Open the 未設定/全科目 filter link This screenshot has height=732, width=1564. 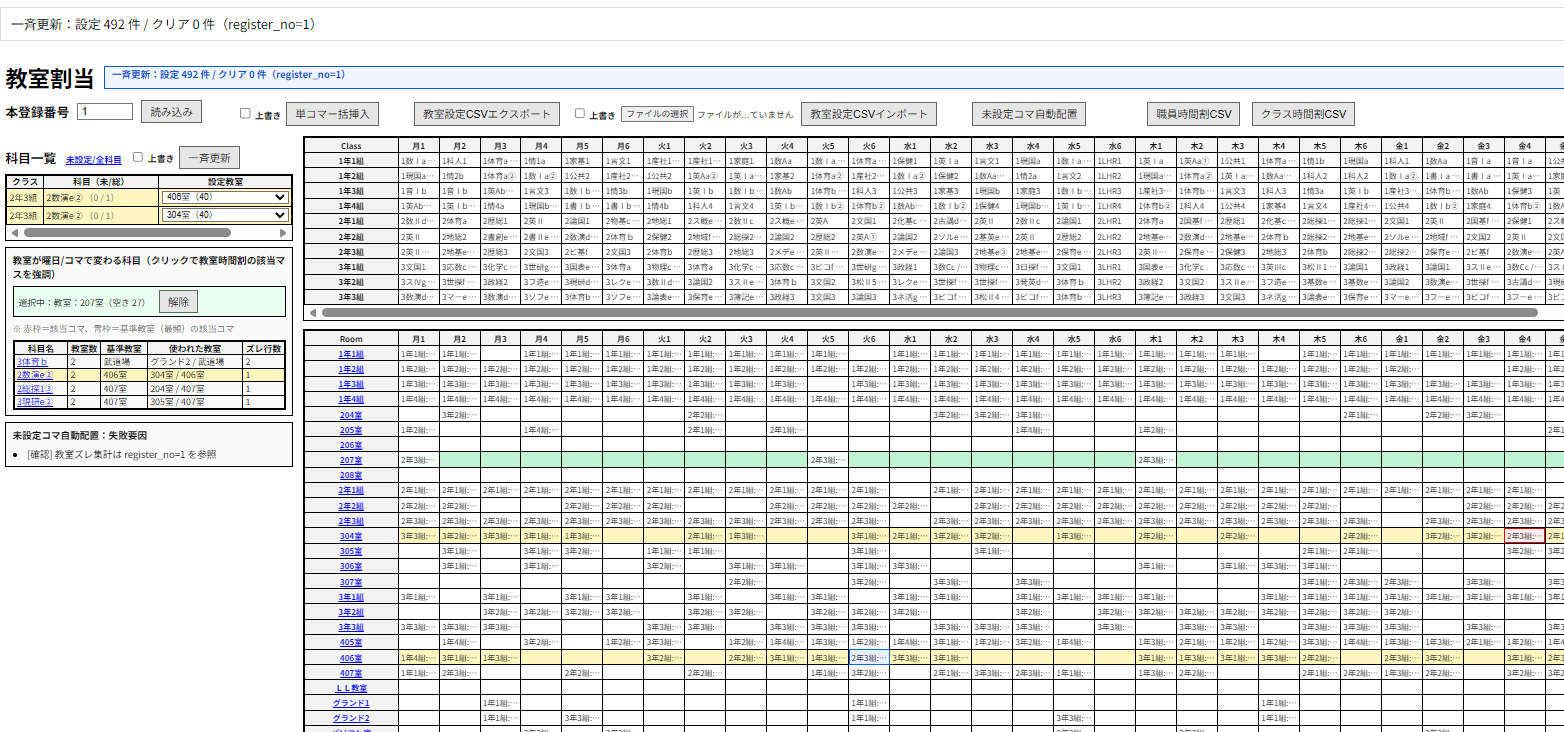94,159
